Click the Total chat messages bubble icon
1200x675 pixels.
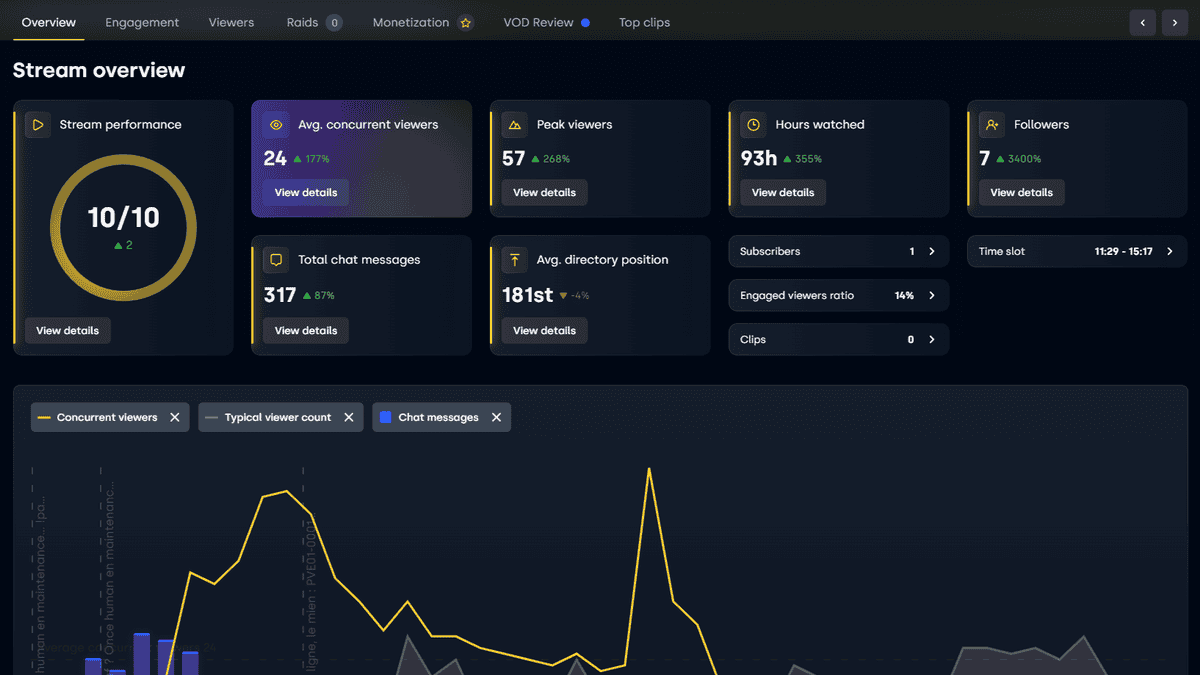(x=276, y=260)
